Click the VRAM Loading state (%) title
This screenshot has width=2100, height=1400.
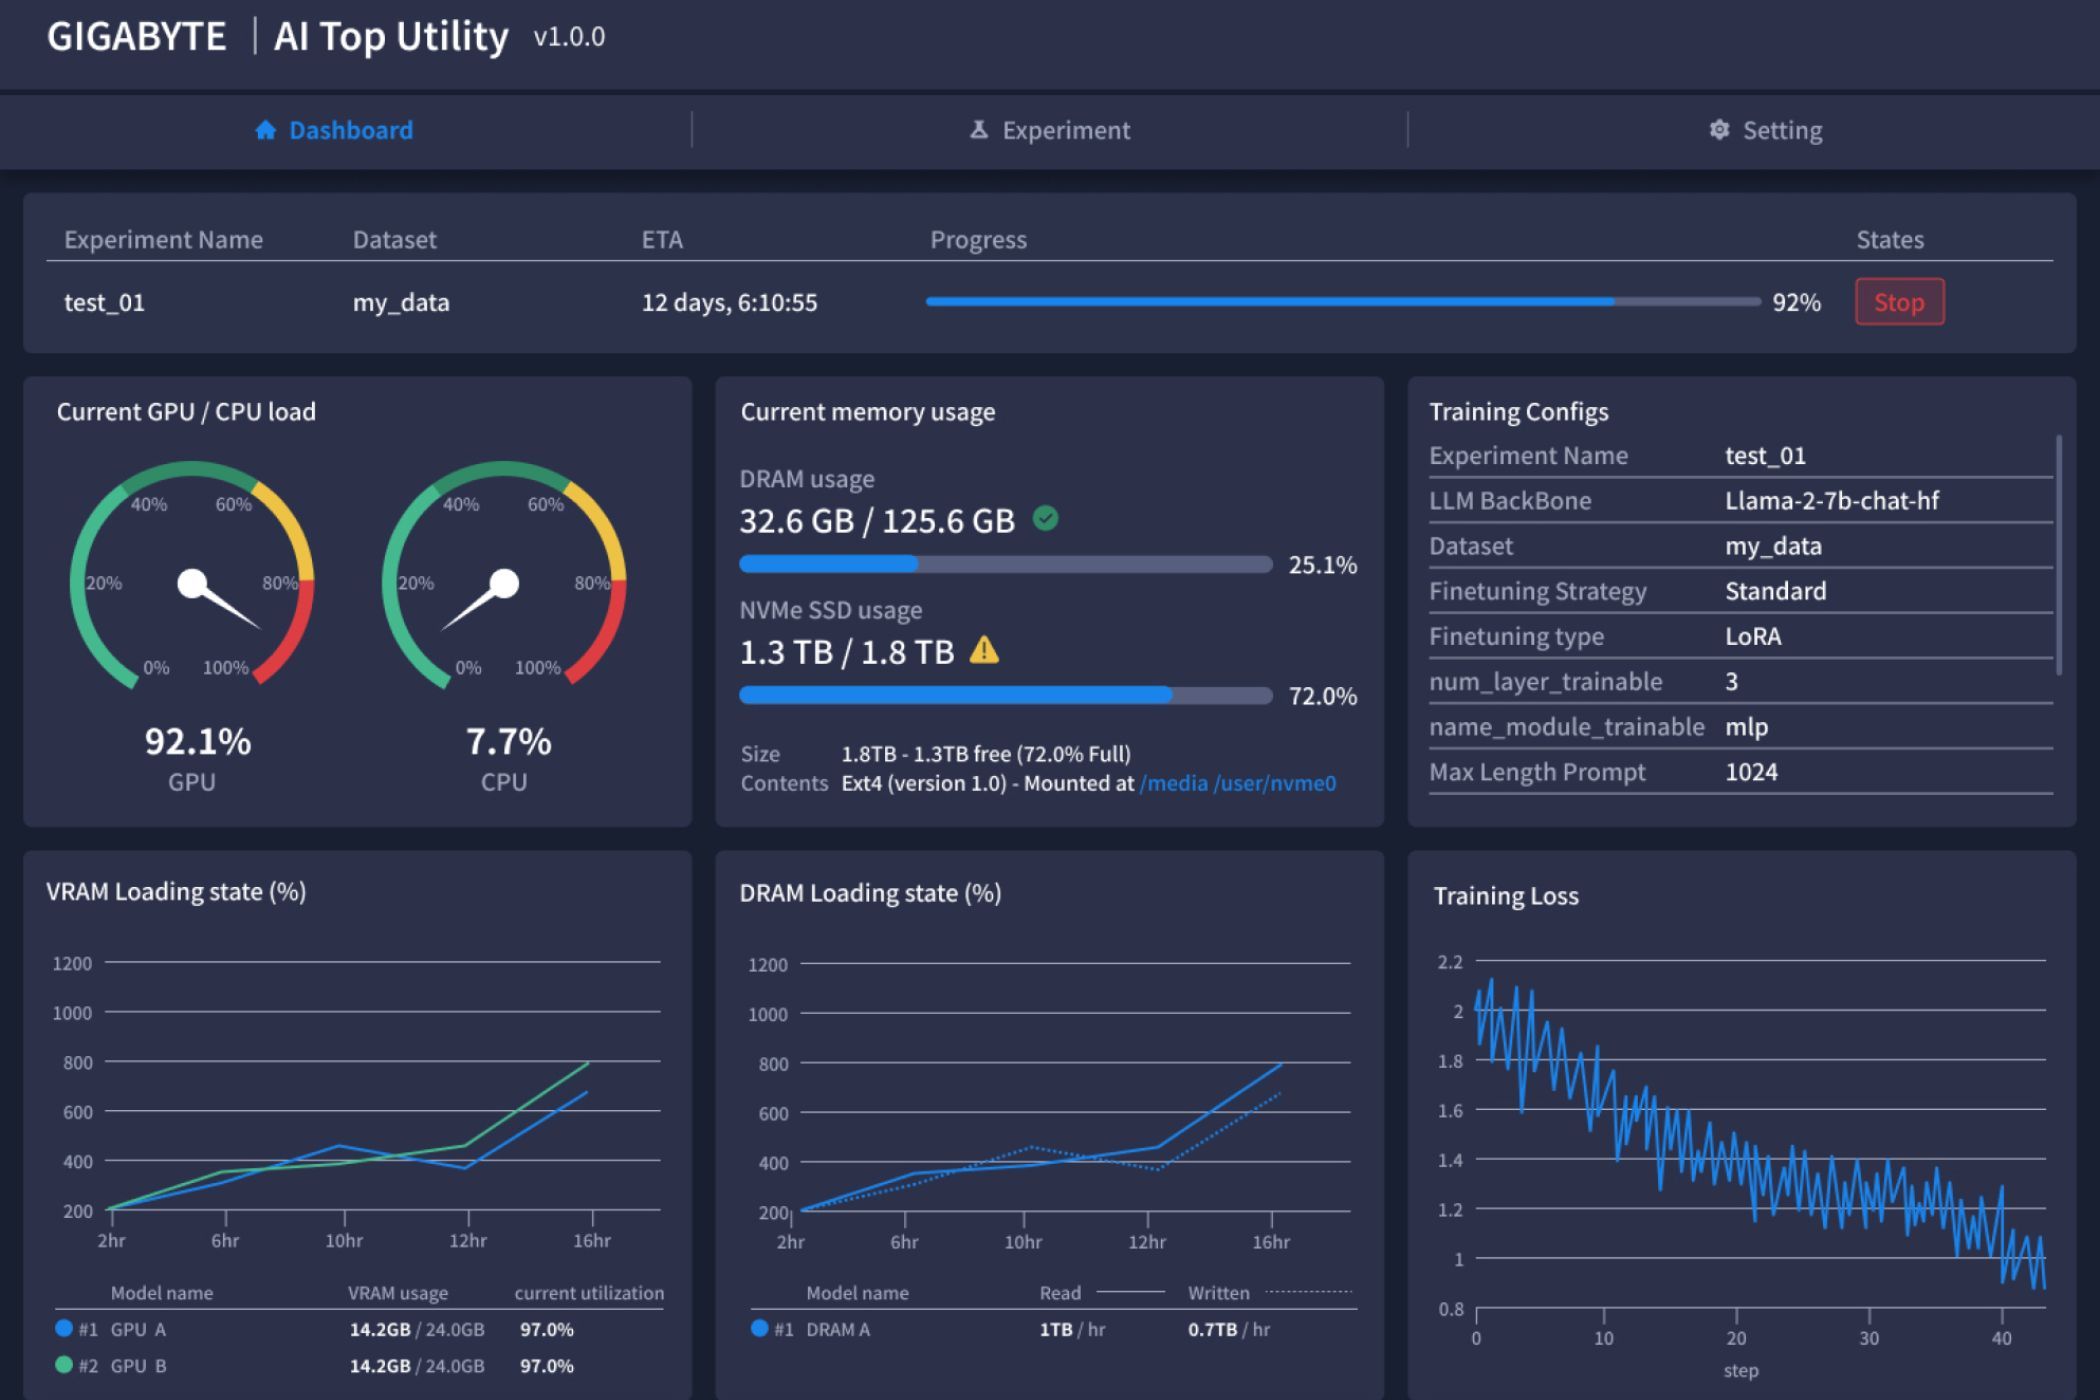176,891
